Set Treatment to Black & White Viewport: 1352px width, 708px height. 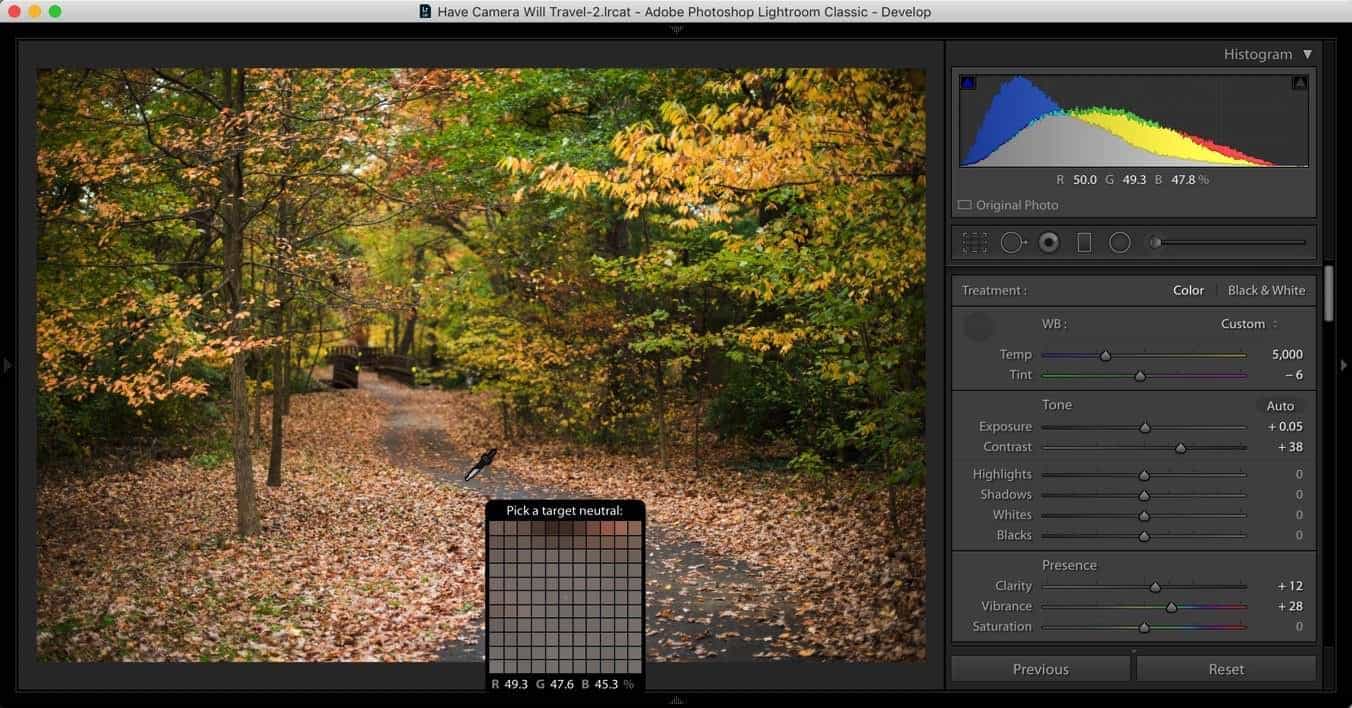pos(1266,290)
